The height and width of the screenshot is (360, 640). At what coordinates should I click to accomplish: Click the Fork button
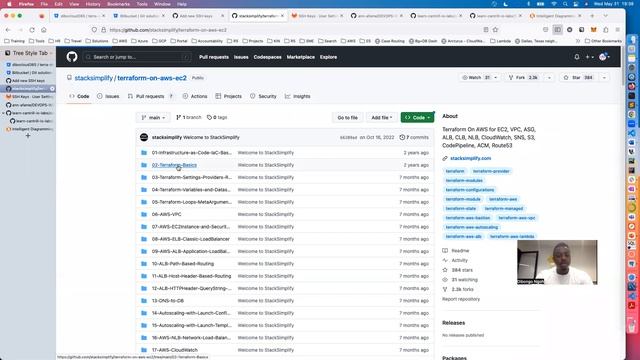coord(523,78)
